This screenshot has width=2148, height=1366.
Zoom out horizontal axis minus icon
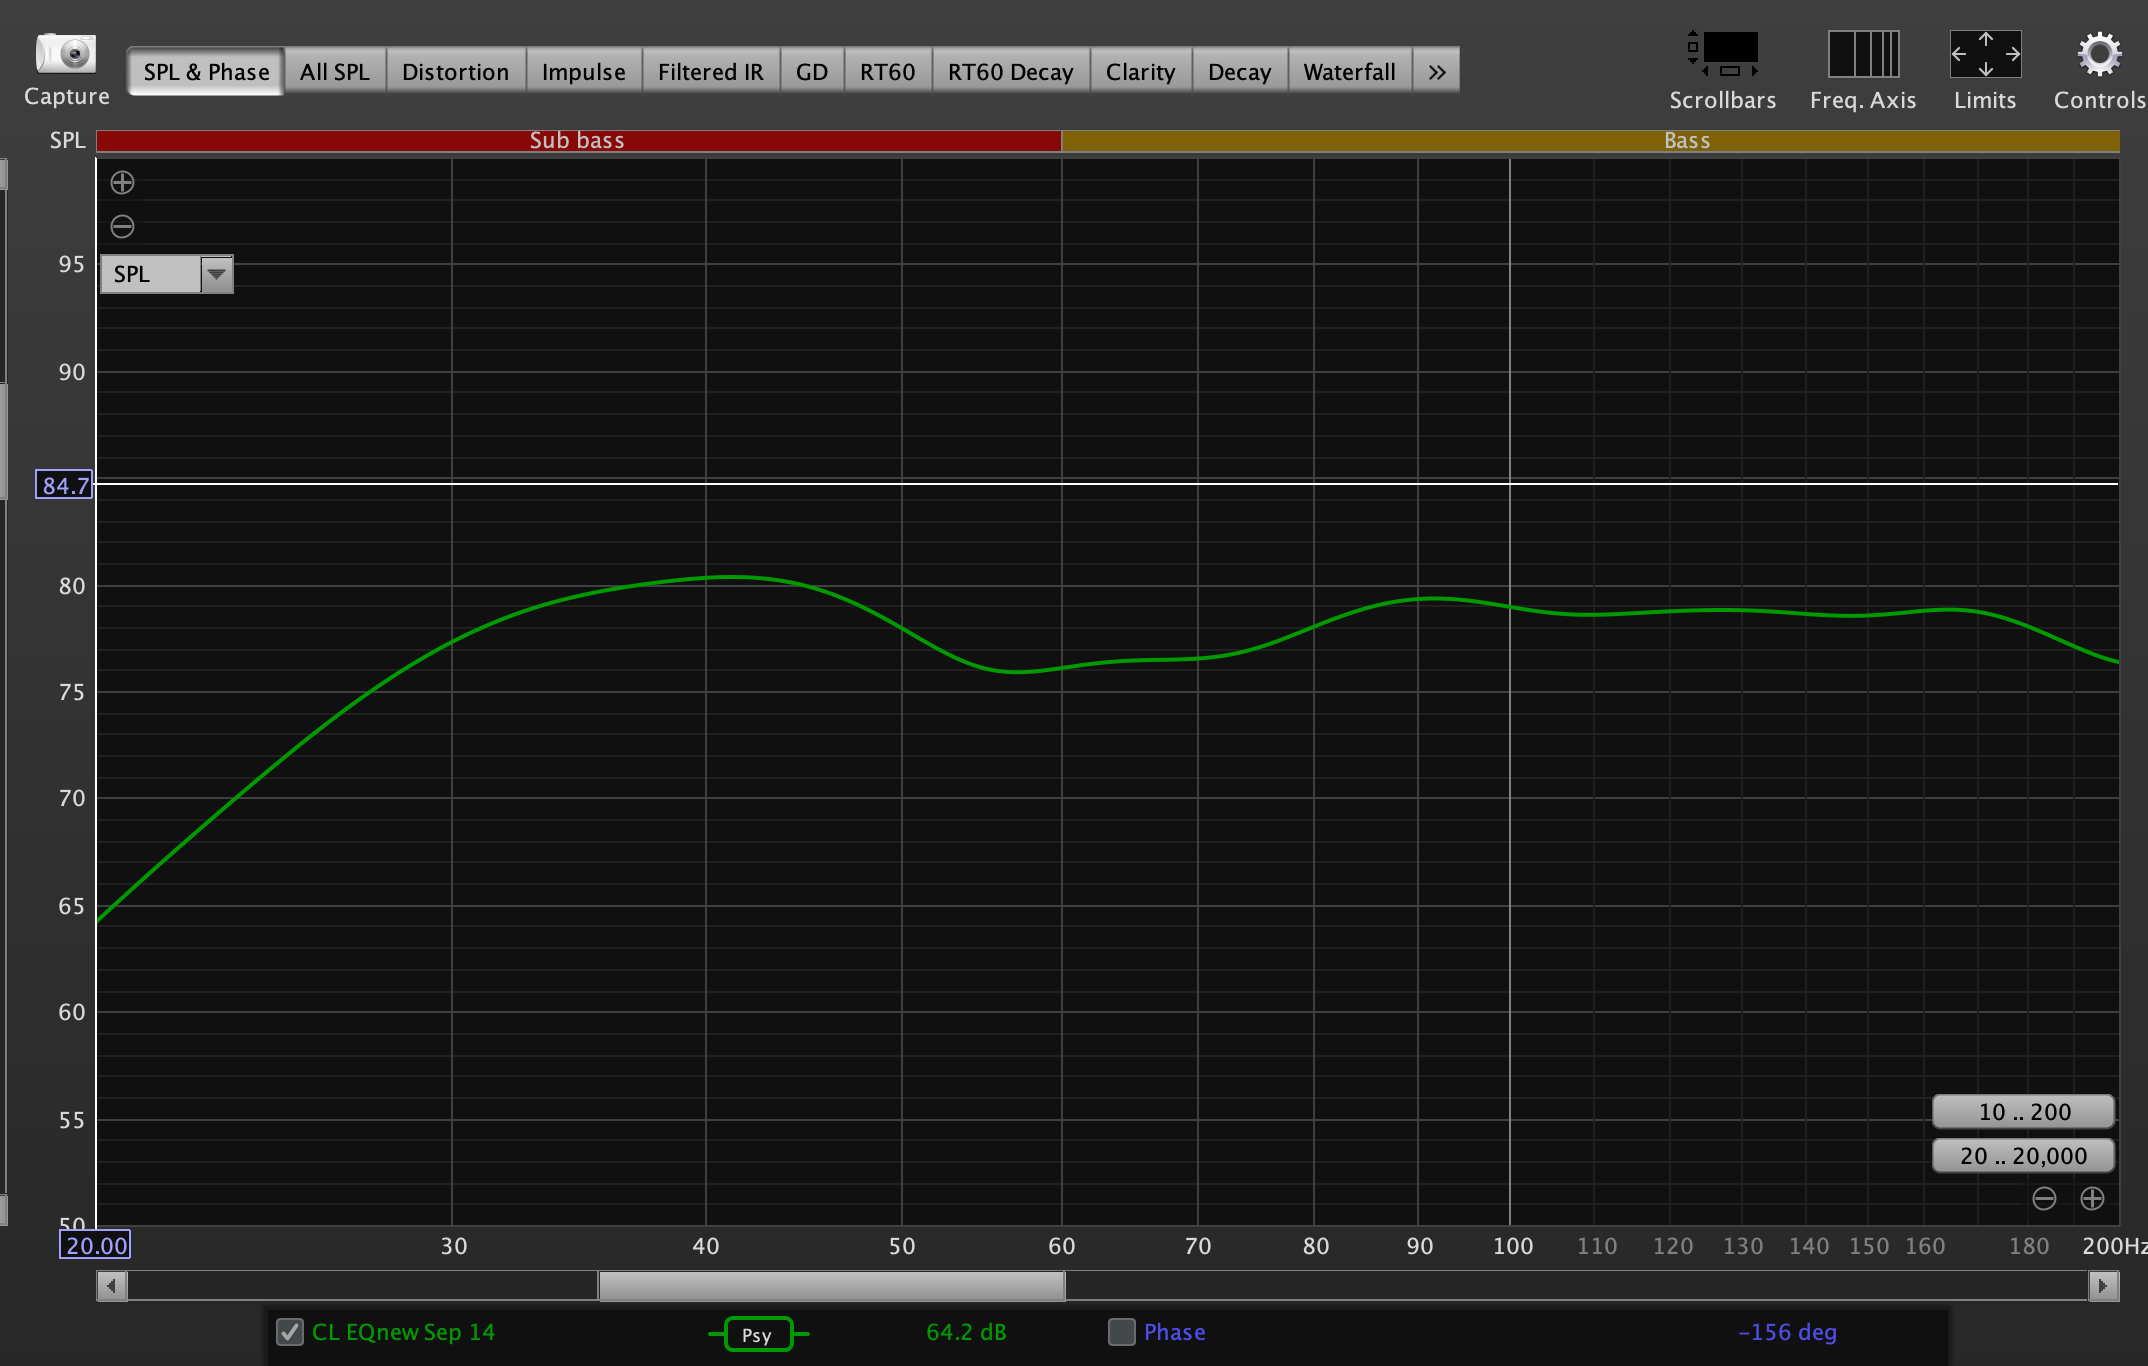point(2044,1198)
